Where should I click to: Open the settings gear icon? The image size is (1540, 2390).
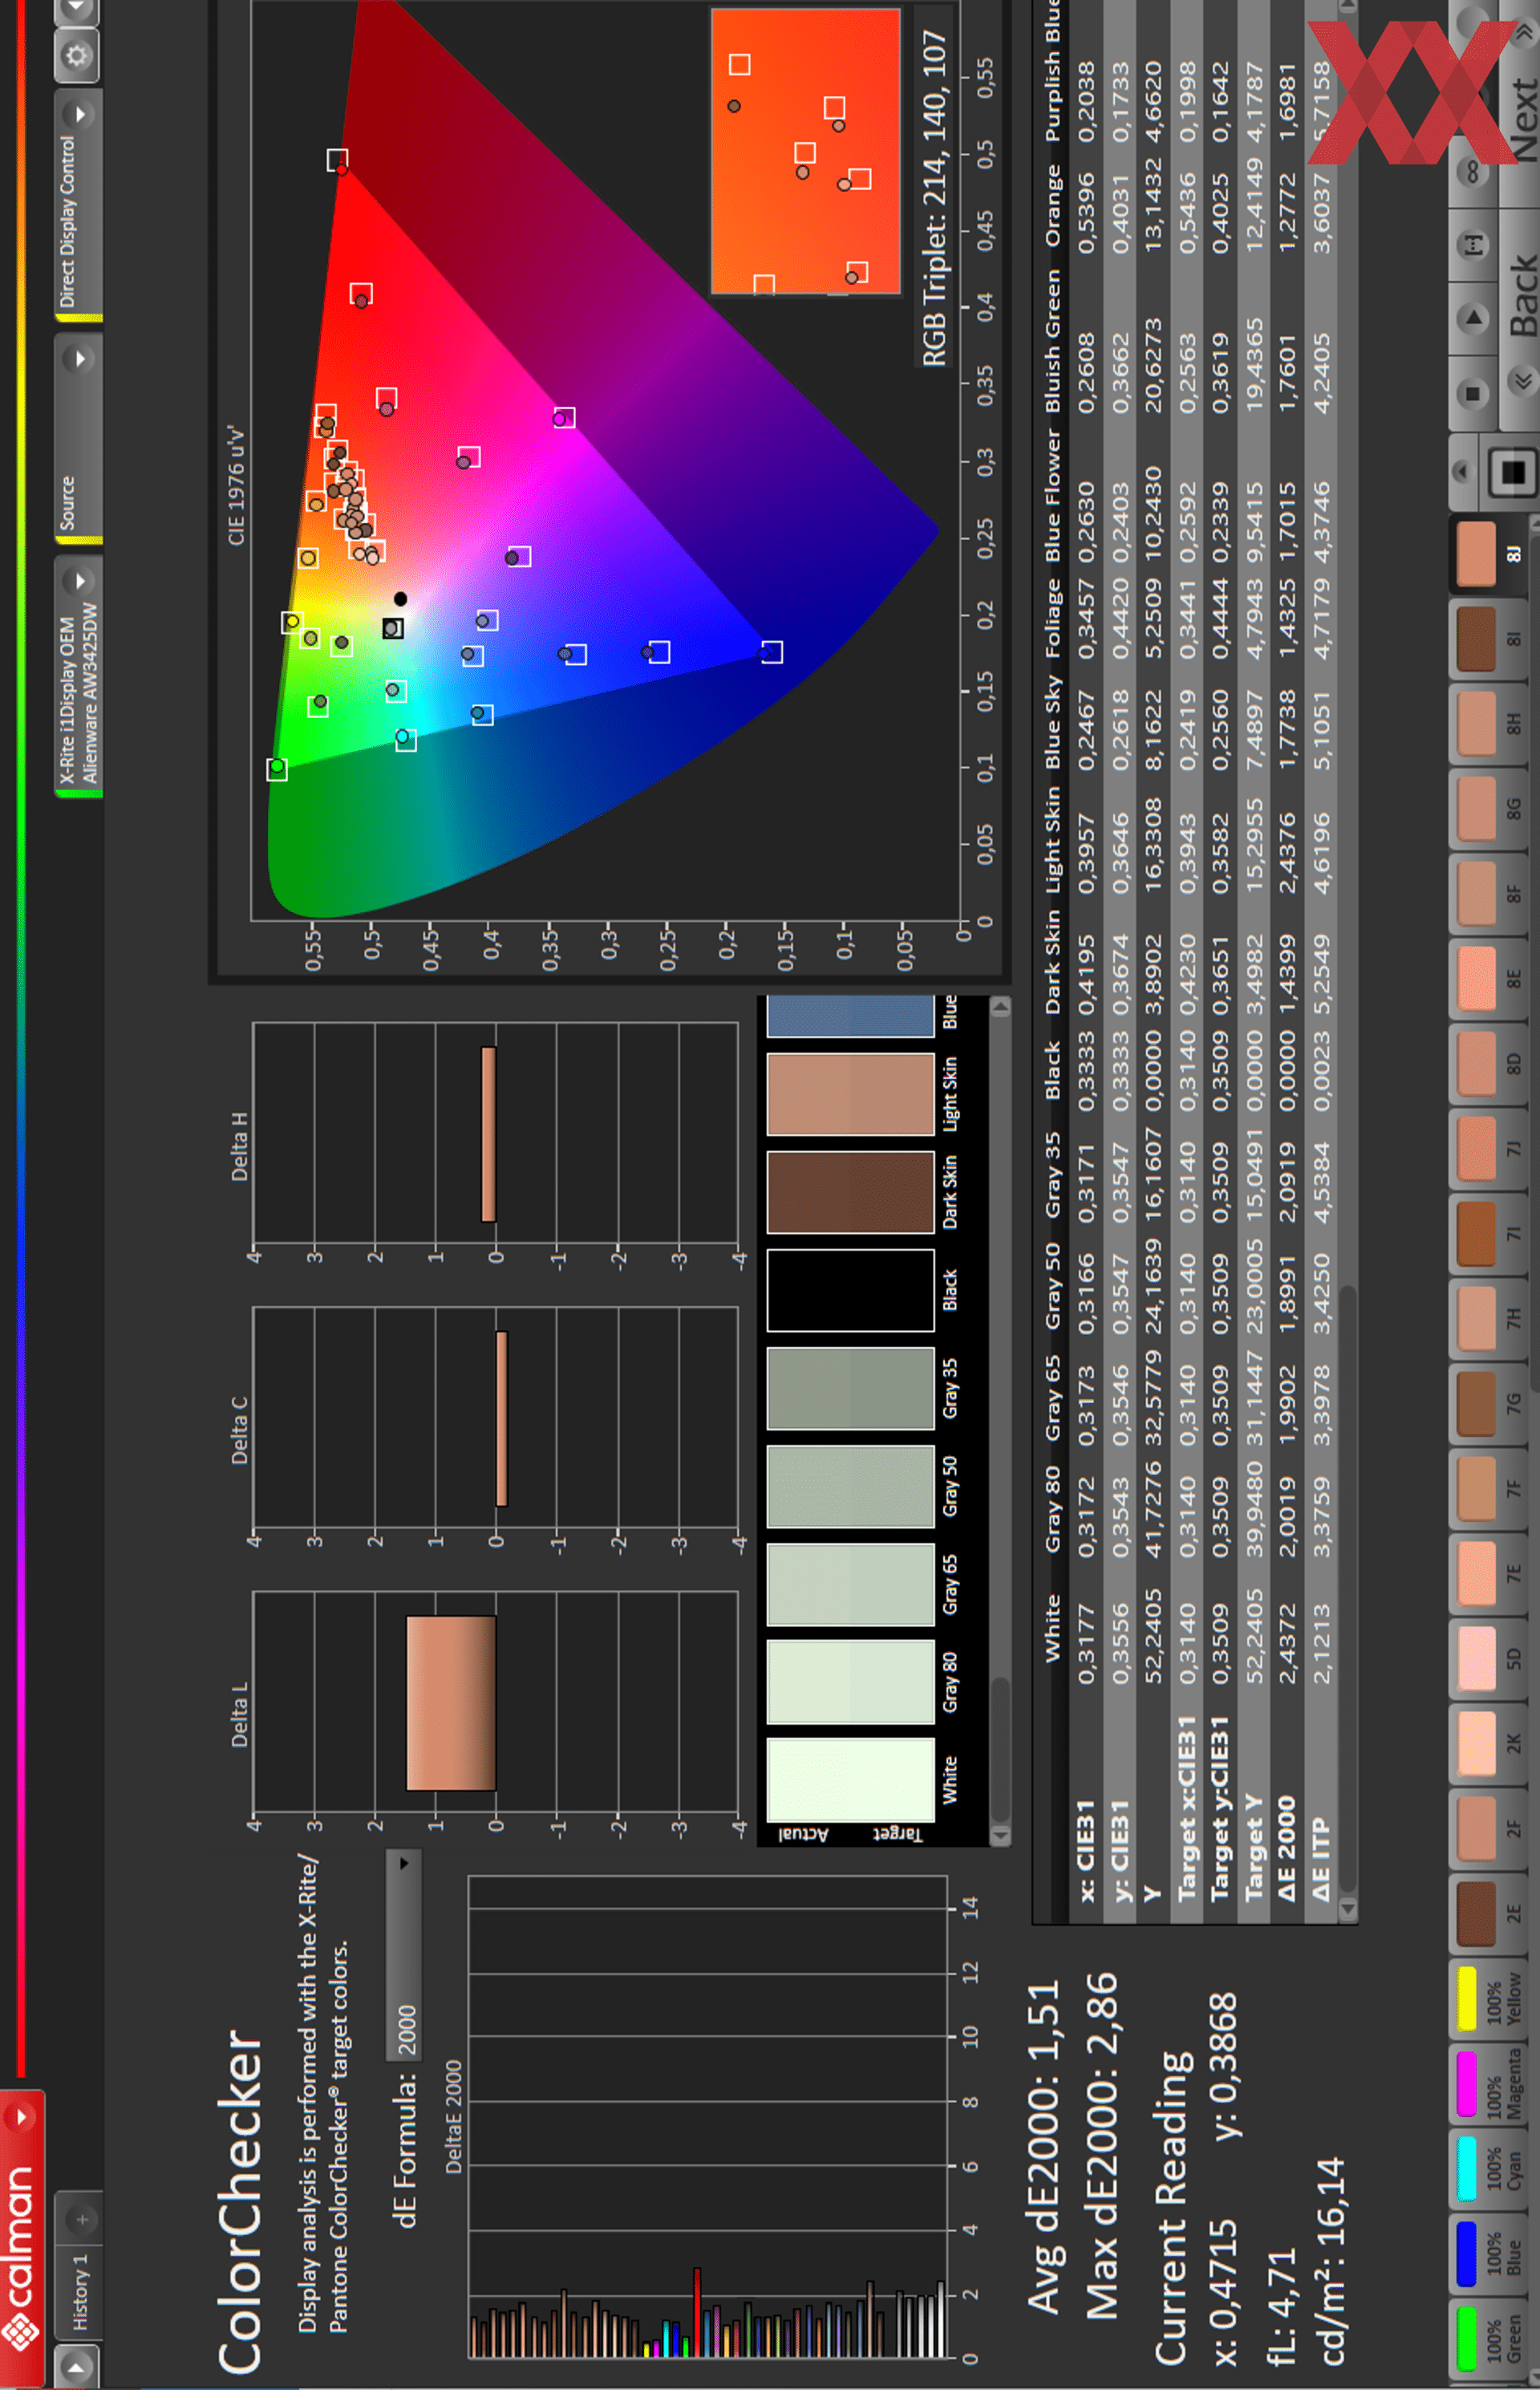77,55
